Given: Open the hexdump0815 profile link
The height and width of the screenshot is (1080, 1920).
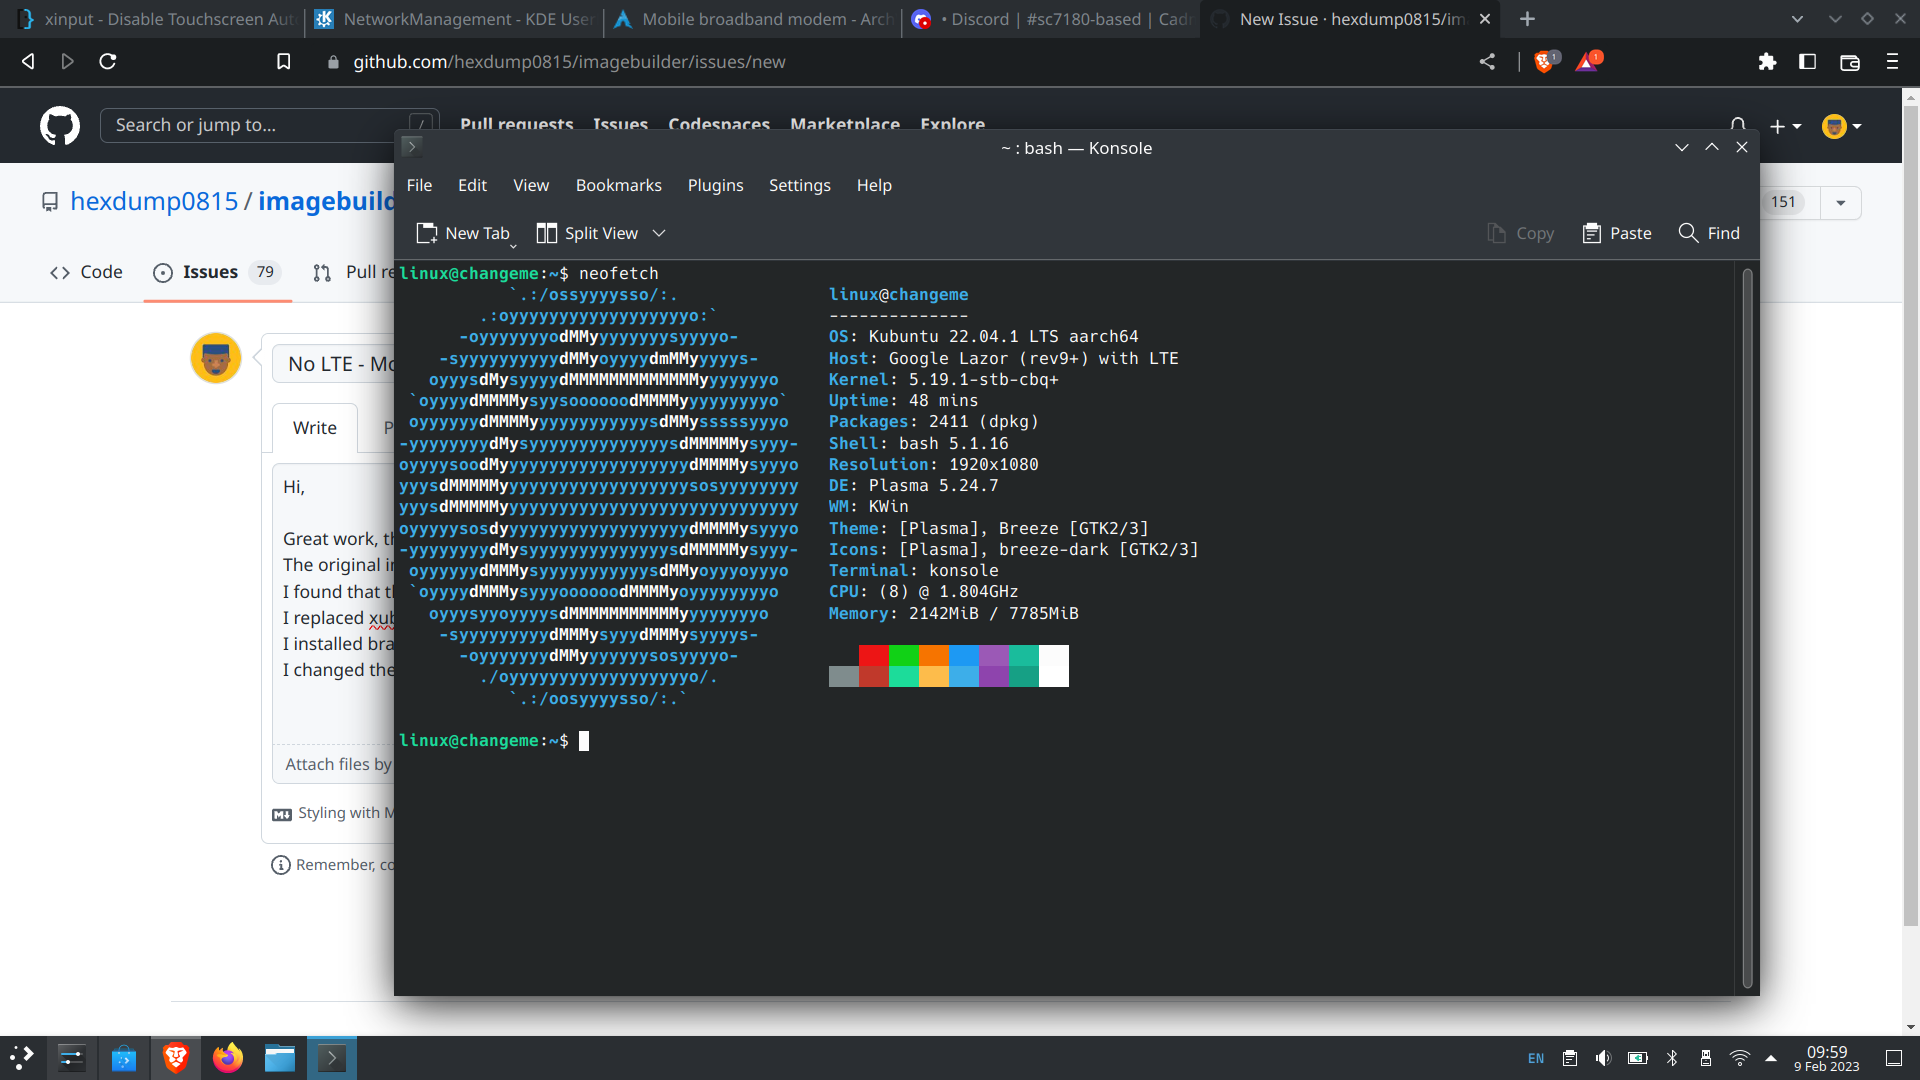Looking at the screenshot, I should 154,201.
